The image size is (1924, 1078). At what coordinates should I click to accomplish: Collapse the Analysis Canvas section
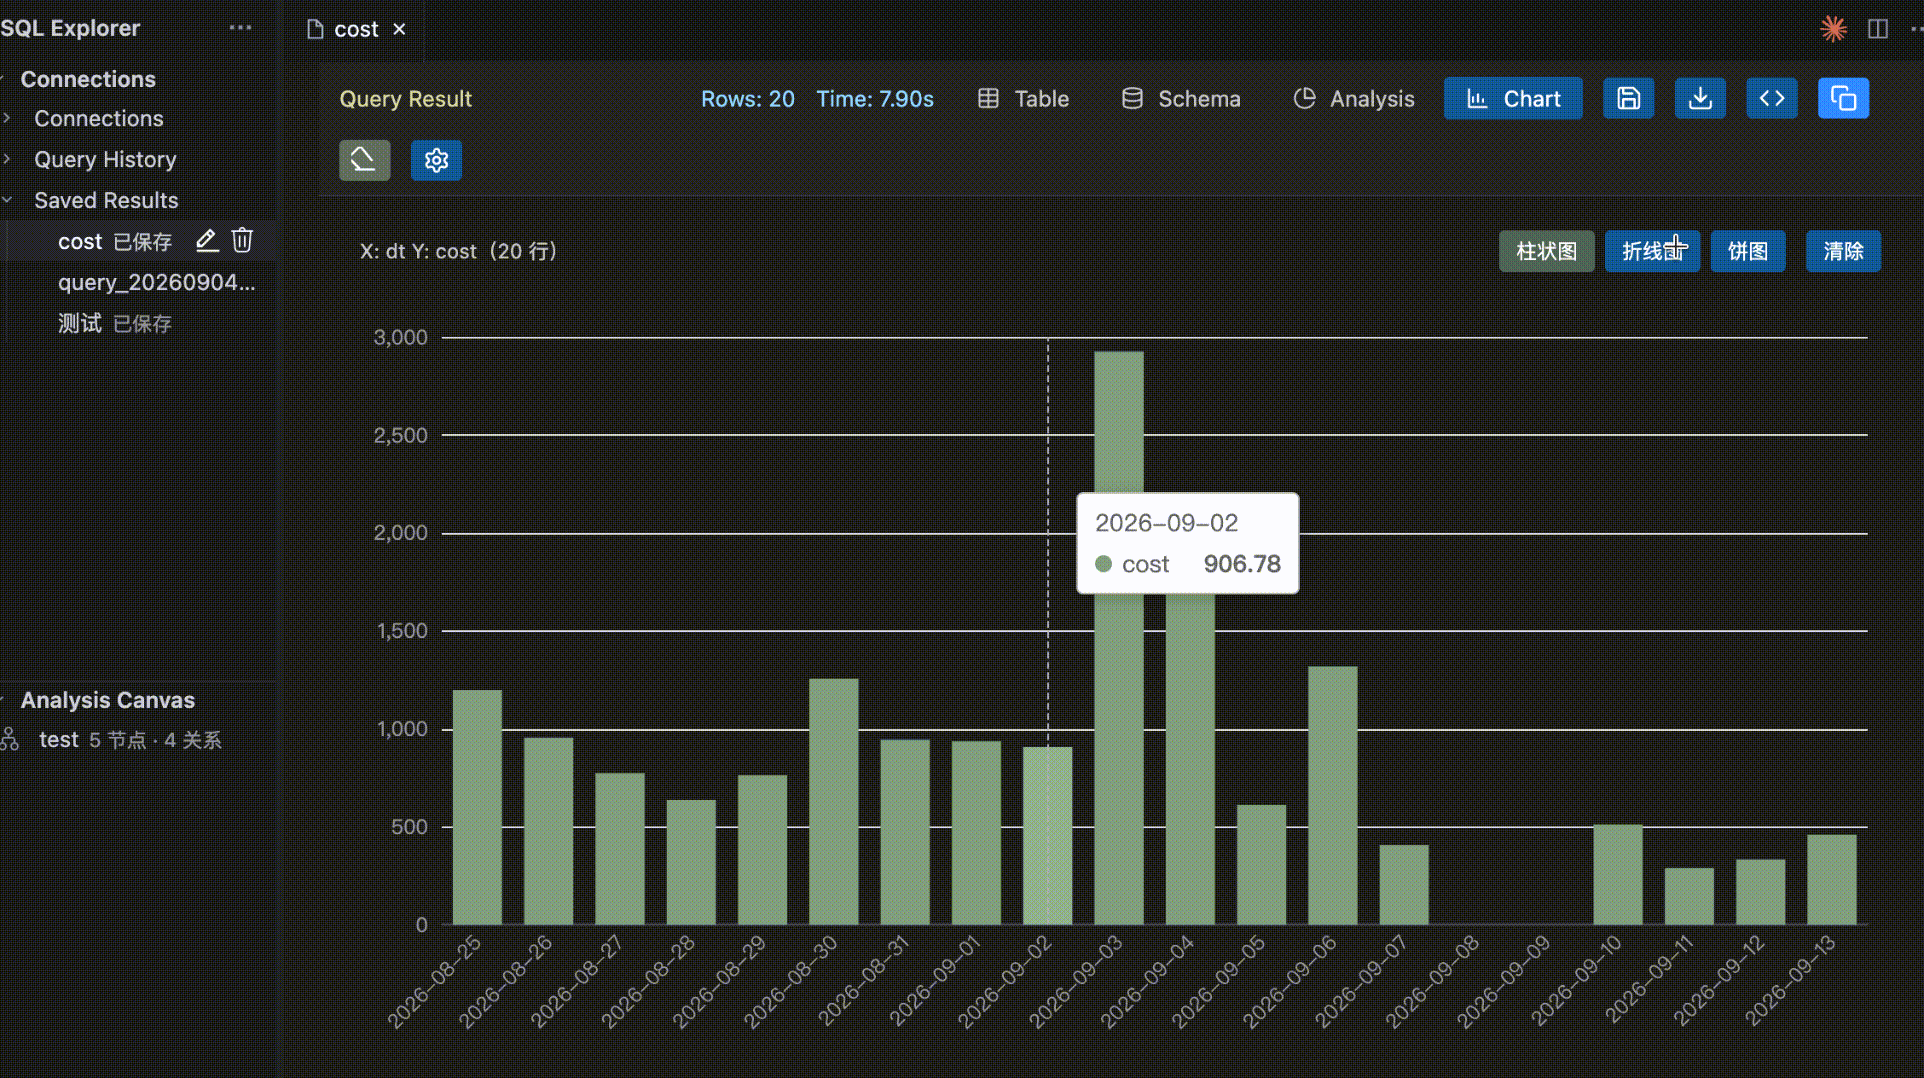click(x=107, y=700)
